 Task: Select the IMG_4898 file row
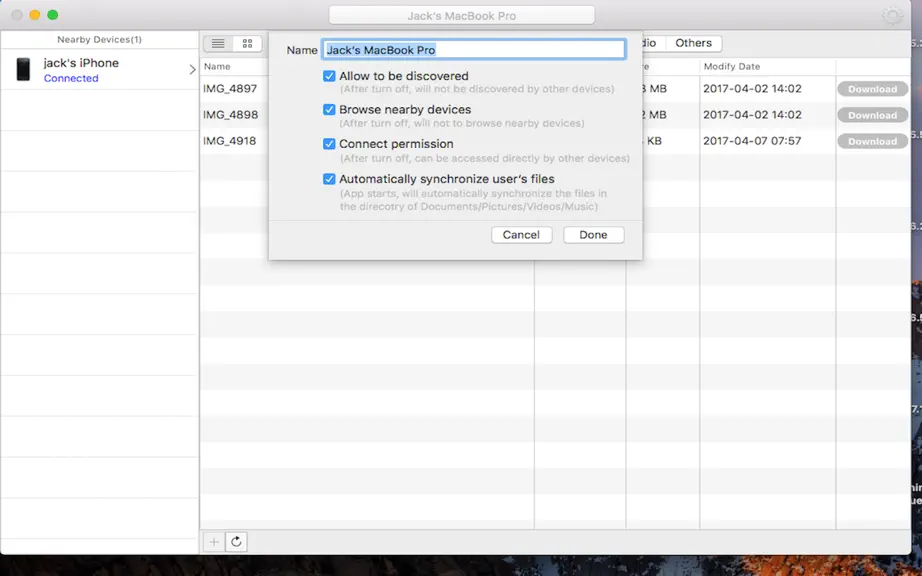555,115
